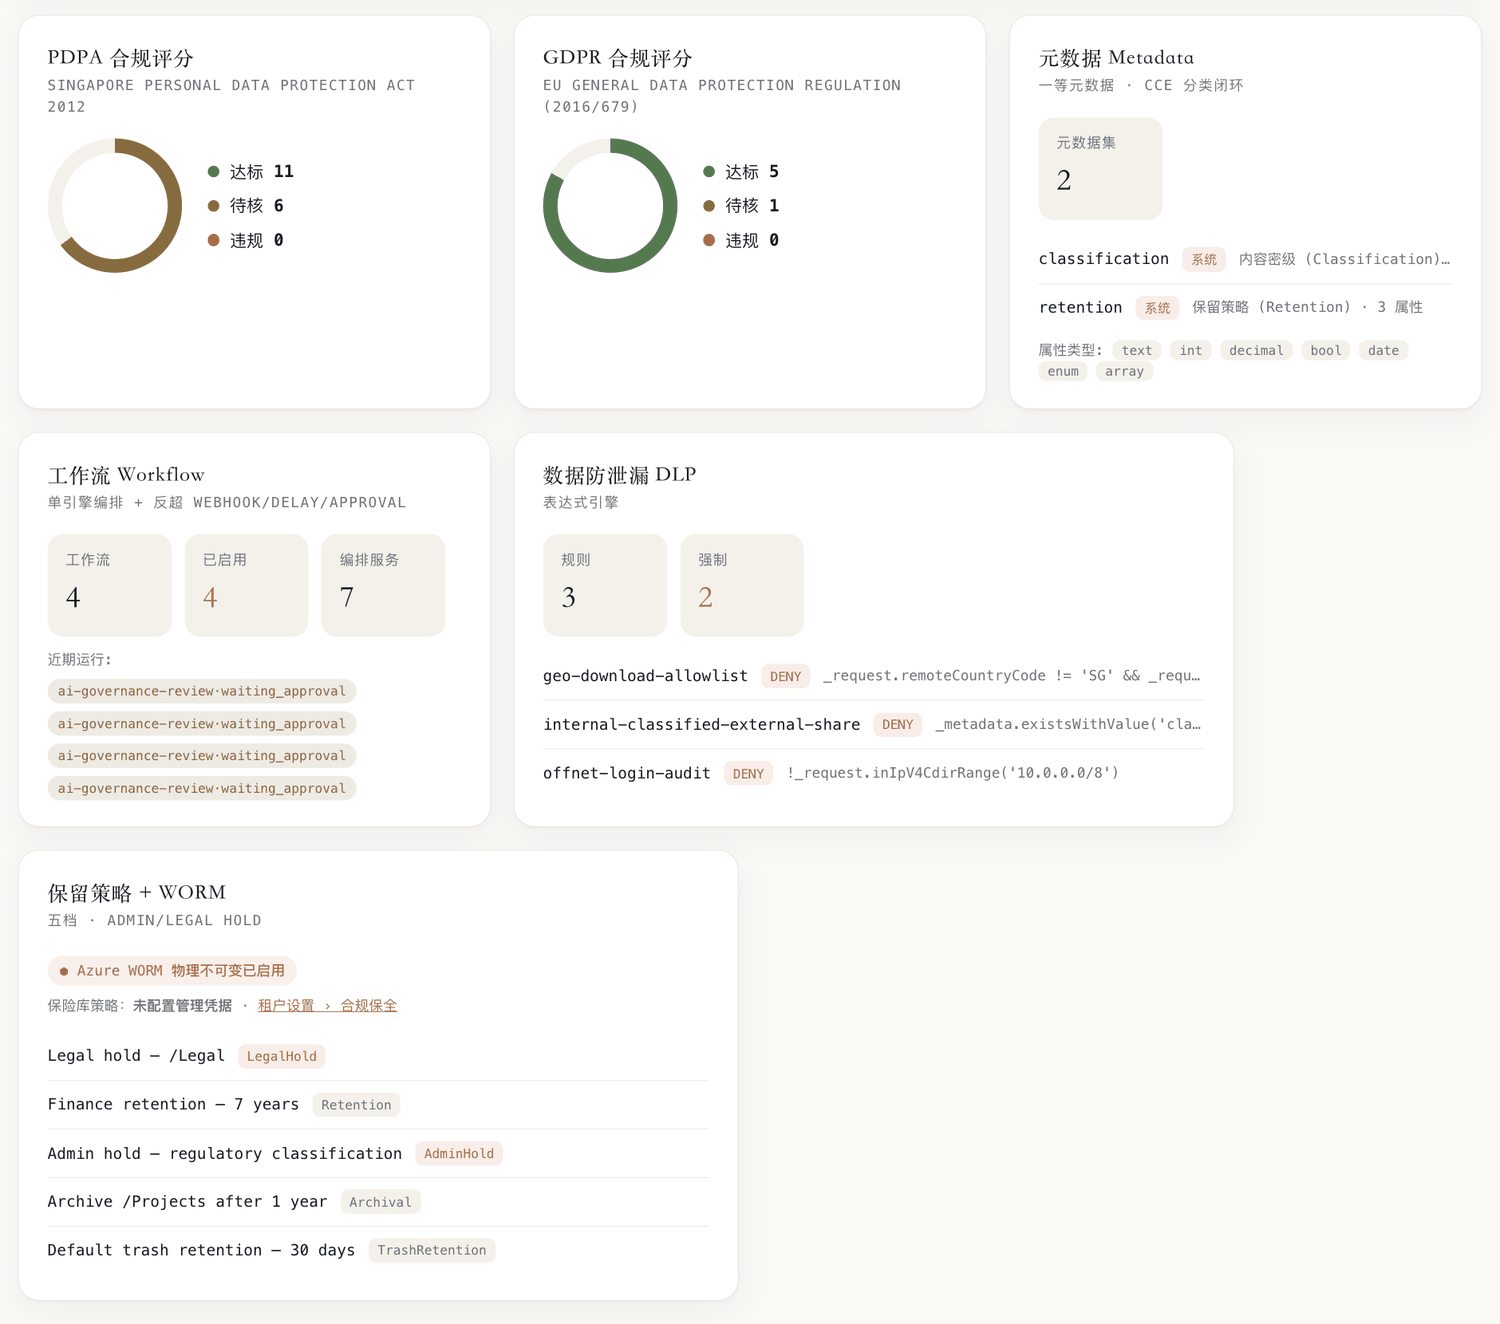Click the date attribute type tag
This screenshot has height=1324, width=1500.
pyautogui.click(x=1383, y=350)
